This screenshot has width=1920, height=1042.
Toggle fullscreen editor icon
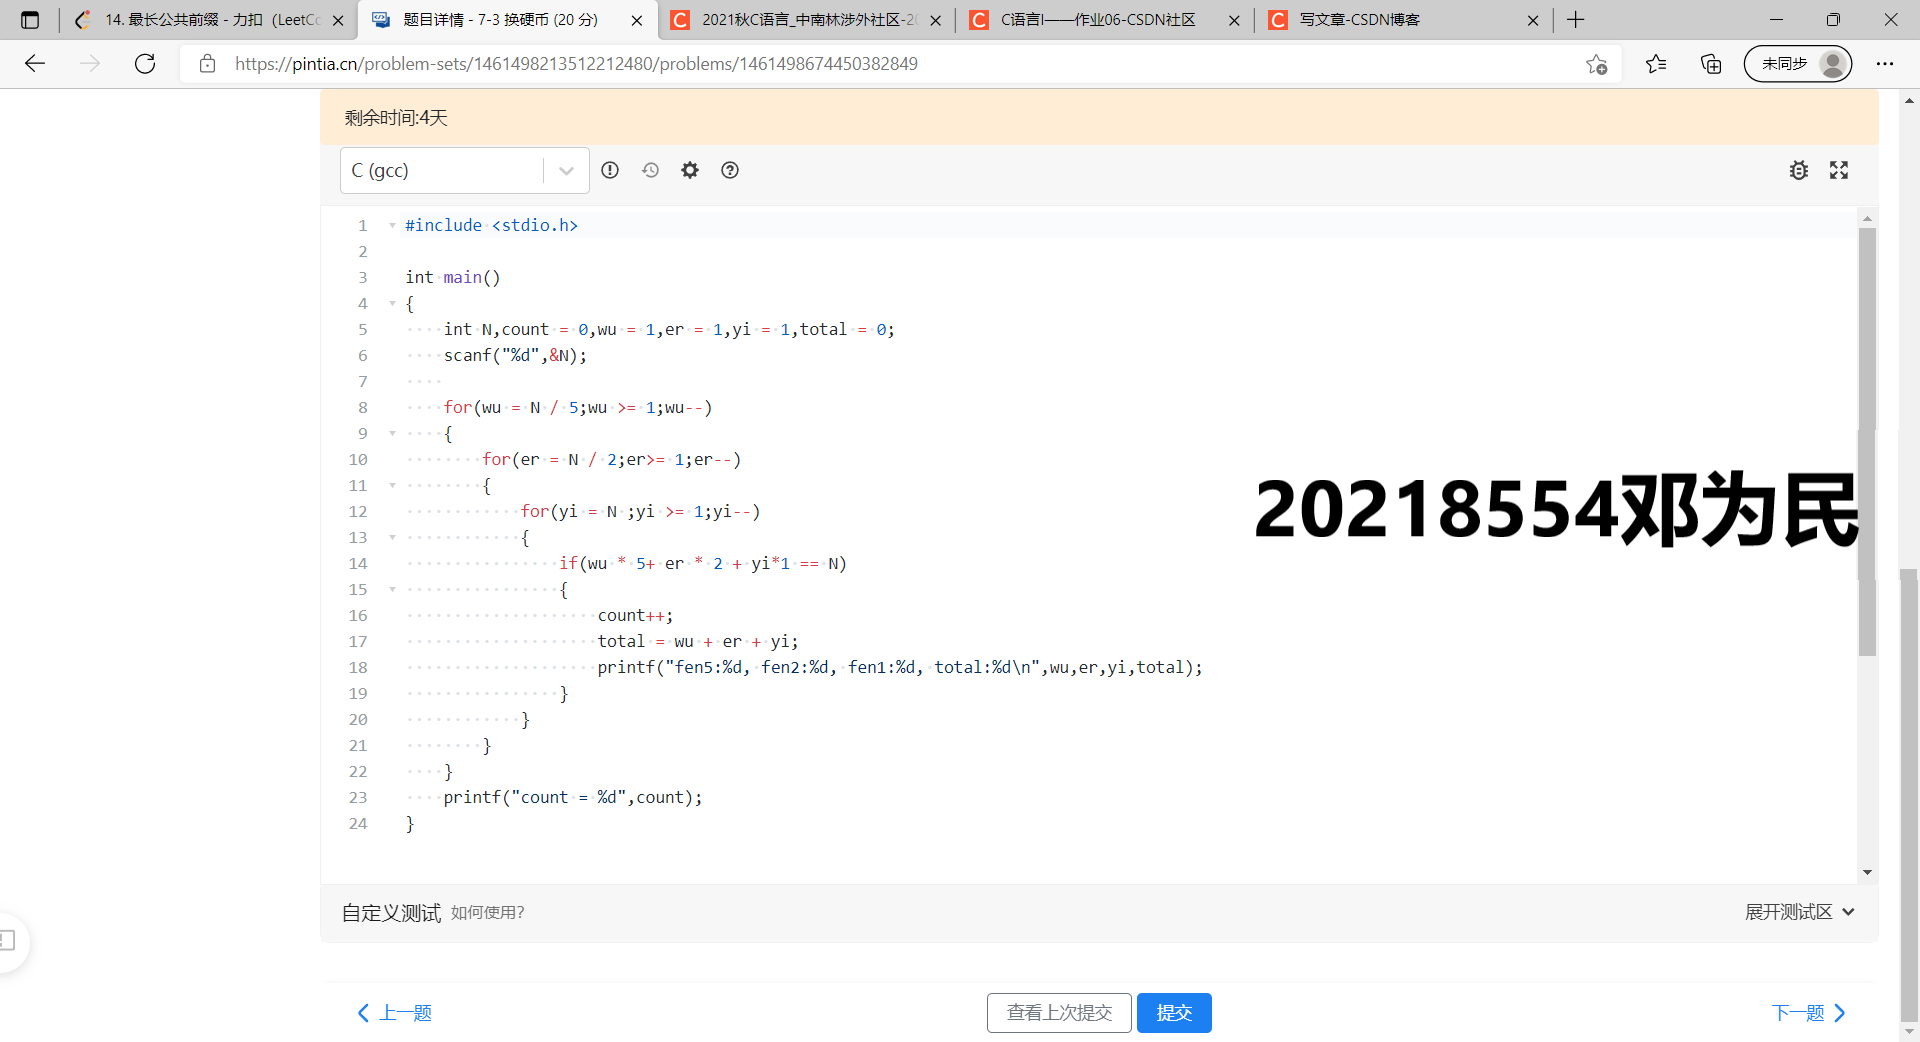click(x=1839, y=170)
